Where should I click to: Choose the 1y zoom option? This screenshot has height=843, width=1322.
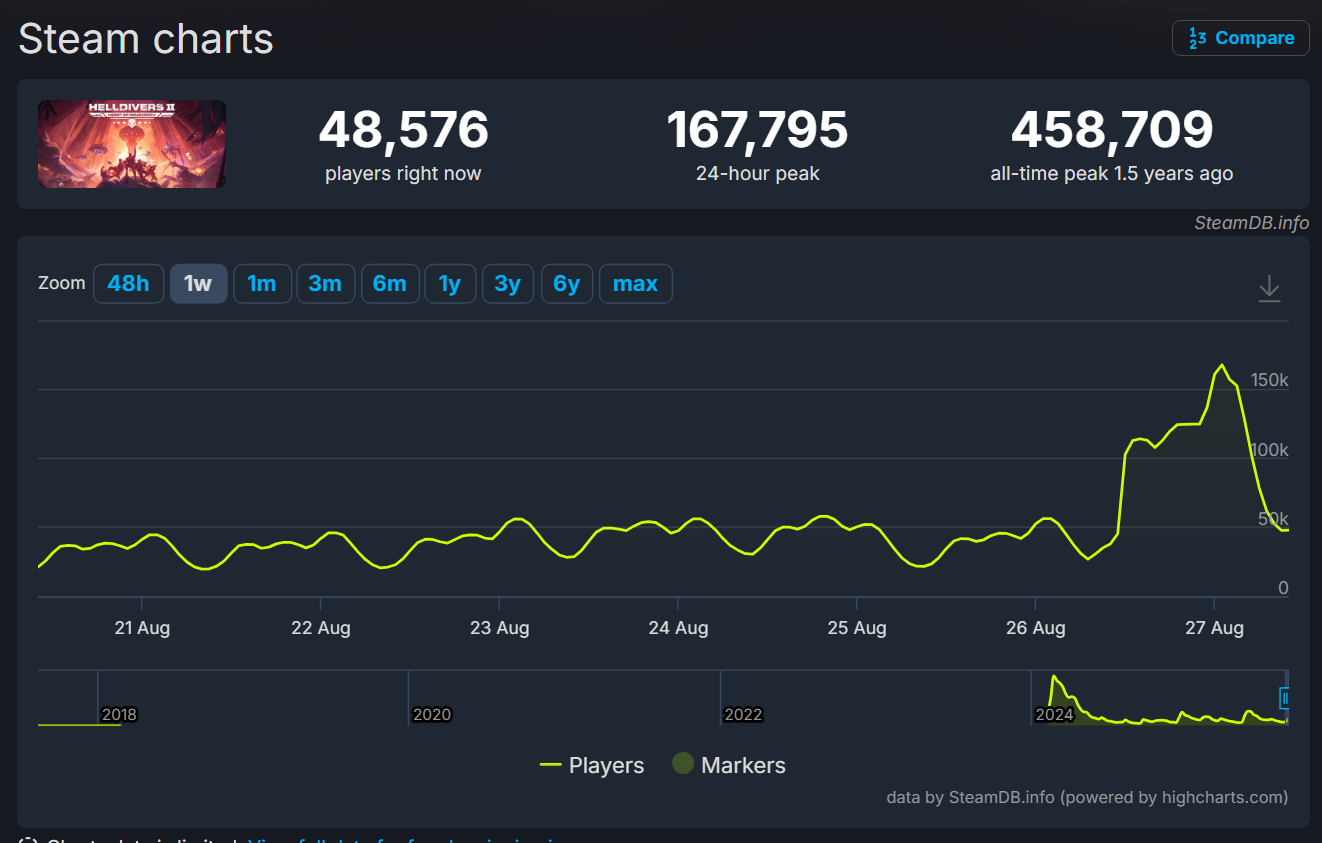coord(450,284)
